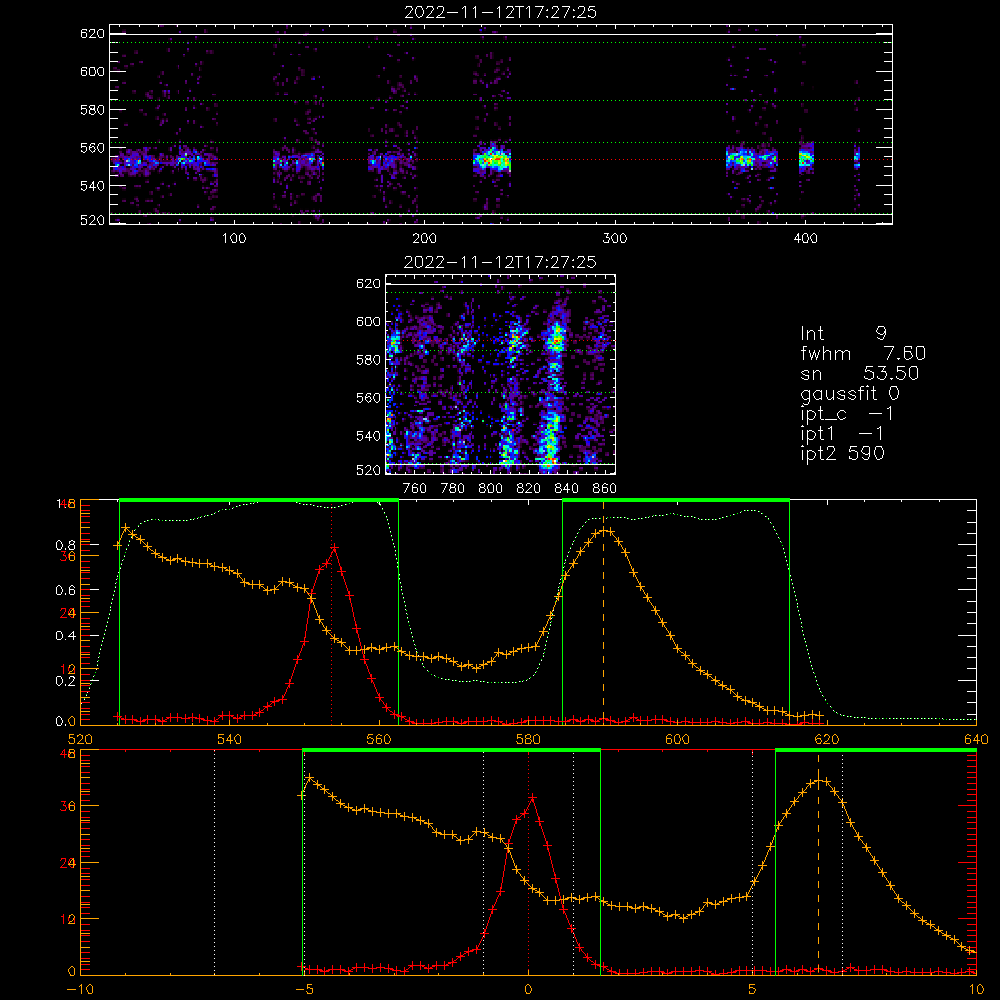This screenshot has width=1000, height=1000.
Task: Click y-axis label 540 on top spectrogram
Action: click(x=92, y=186)
